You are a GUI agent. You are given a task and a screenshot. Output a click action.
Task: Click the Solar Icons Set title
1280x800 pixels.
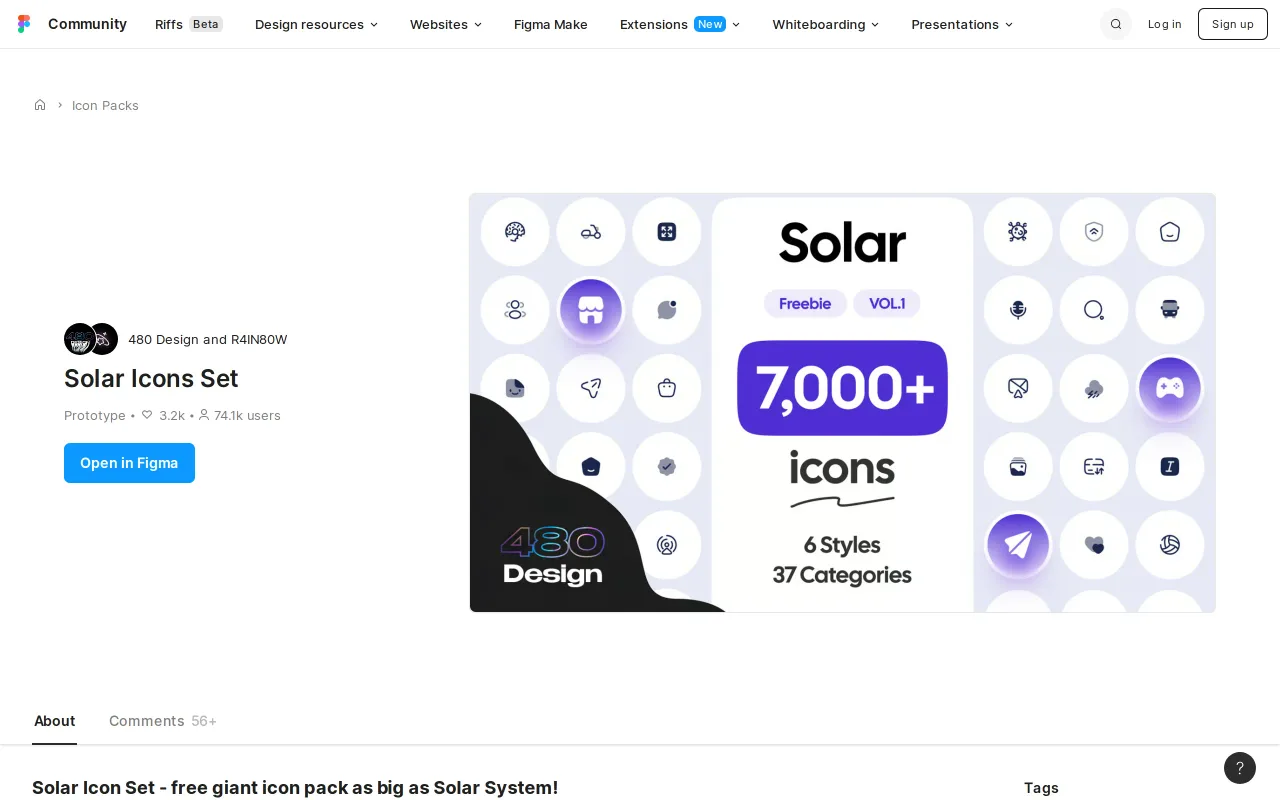click(x=151, y=378)
